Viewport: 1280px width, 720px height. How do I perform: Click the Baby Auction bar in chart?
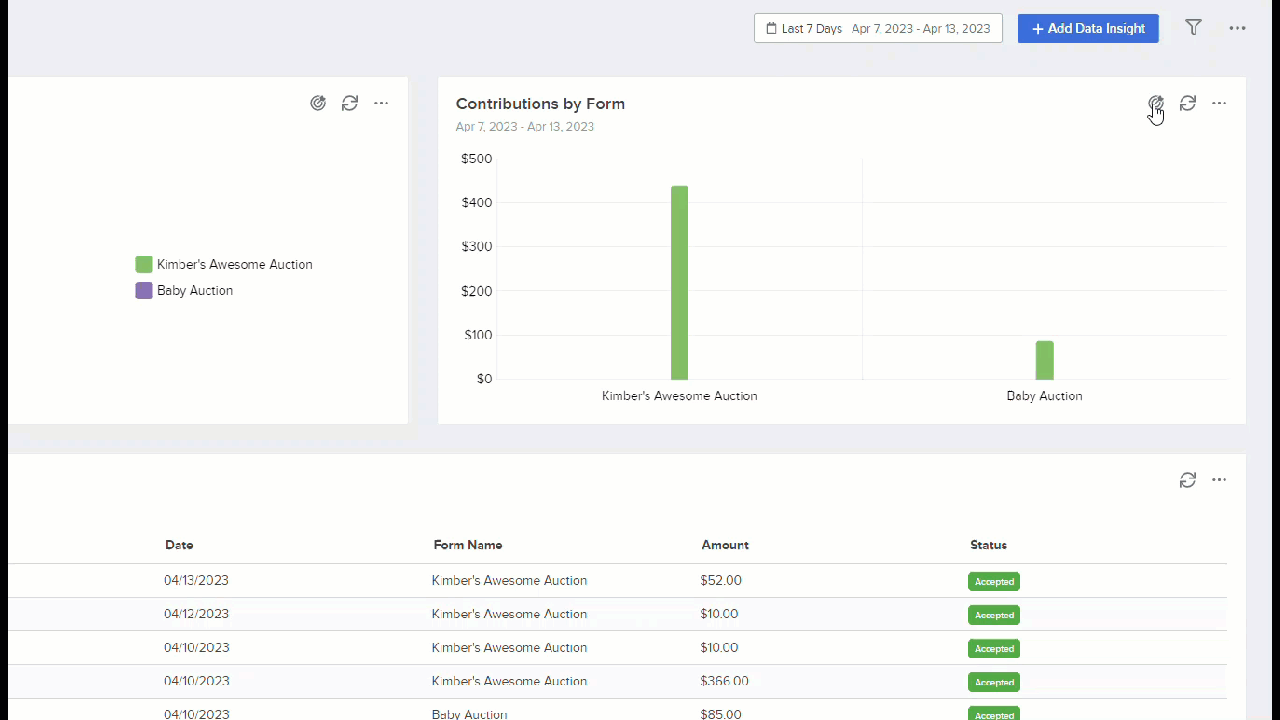pos(1044,361)
